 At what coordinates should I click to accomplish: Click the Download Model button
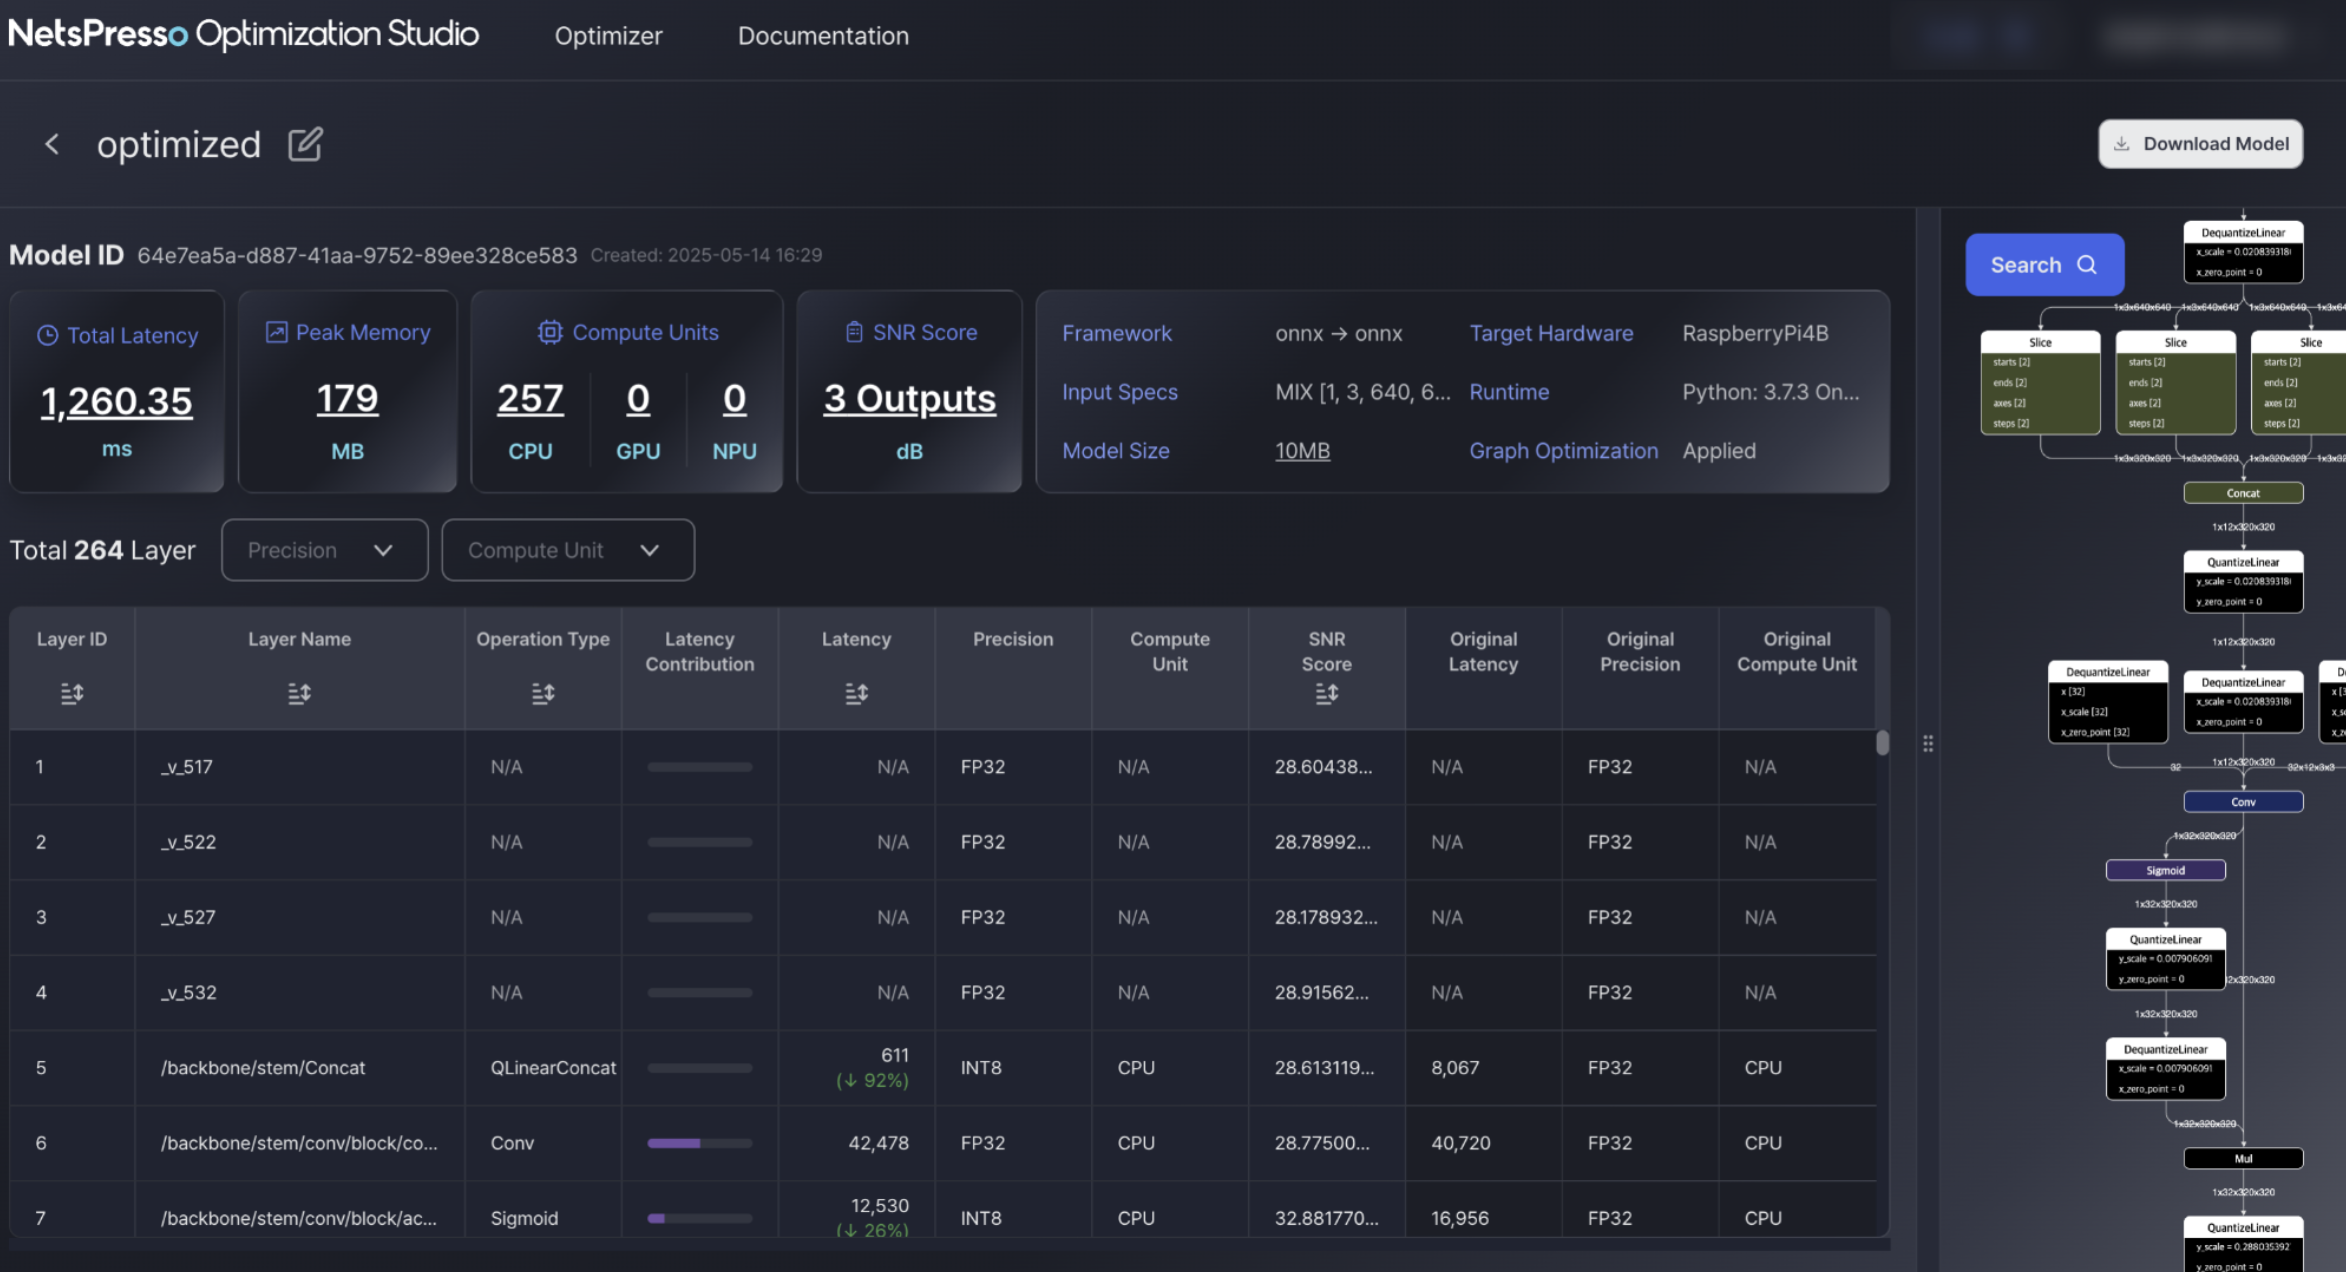(x=2200, y=144)
